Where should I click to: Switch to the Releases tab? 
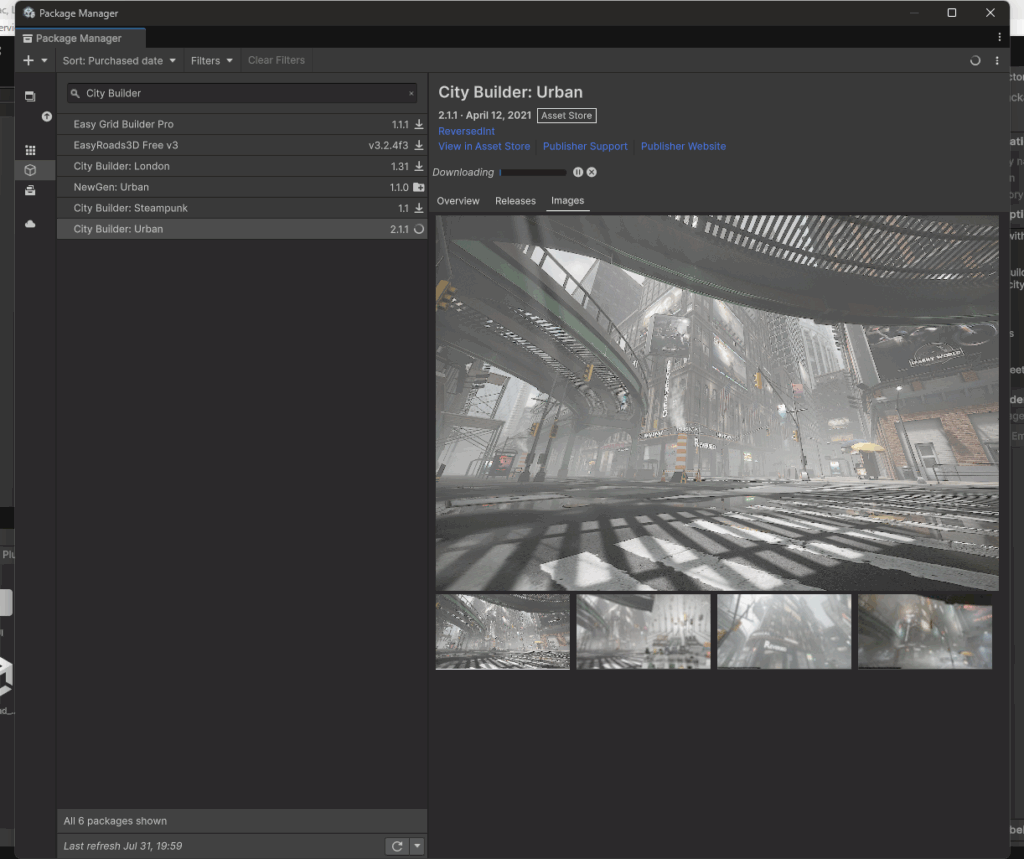pos(515,201)
